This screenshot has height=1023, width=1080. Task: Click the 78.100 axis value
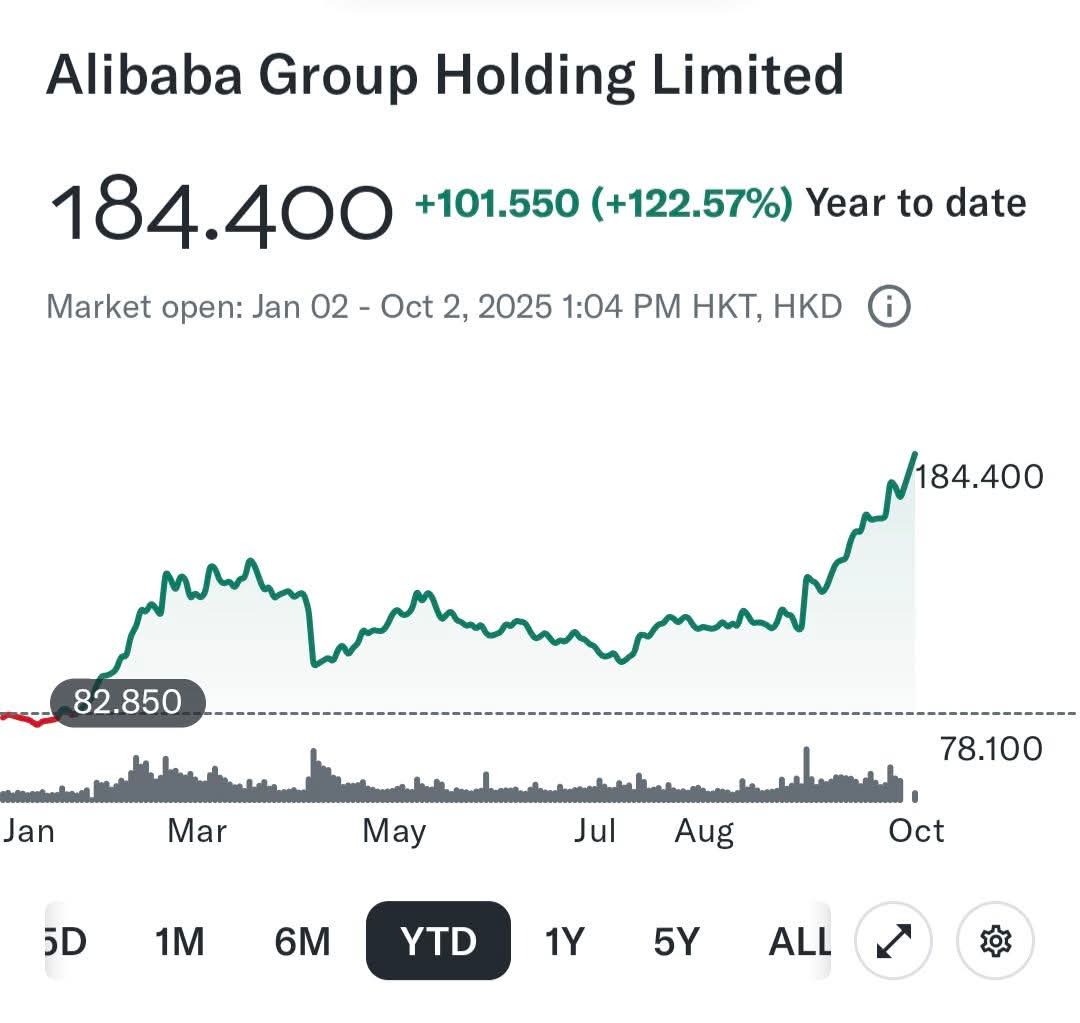[991, 748]
